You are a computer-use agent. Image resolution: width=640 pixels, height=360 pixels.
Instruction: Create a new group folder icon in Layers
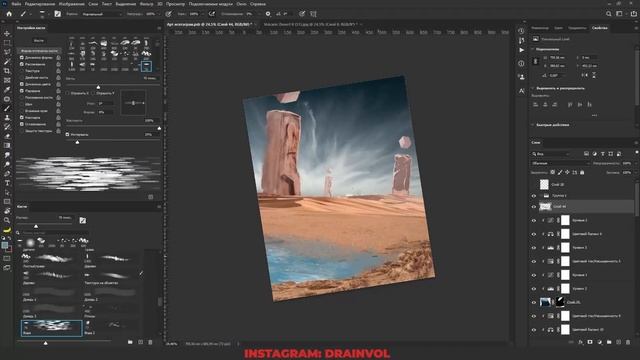[609, 342]
